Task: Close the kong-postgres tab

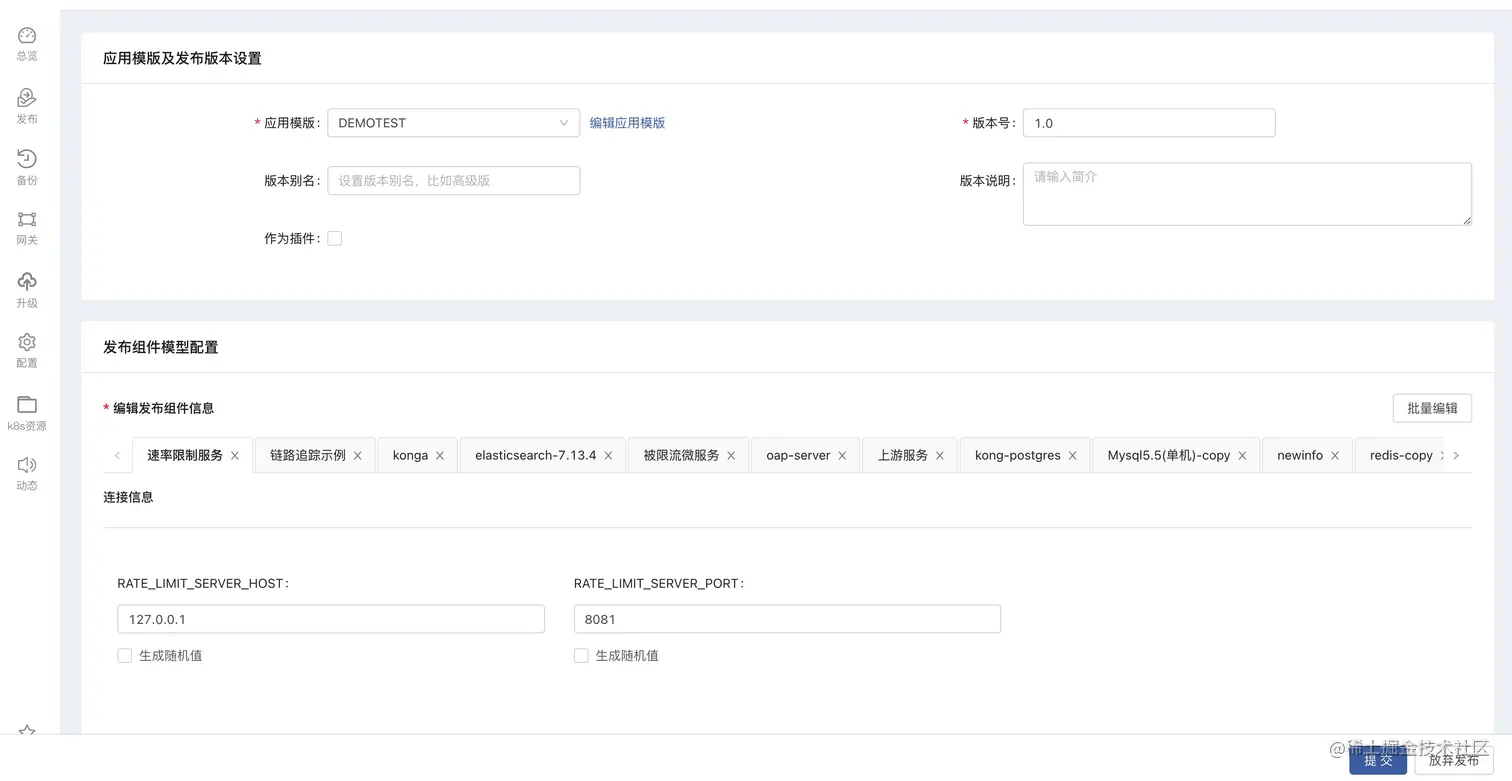Action: tap(1073, 456)
